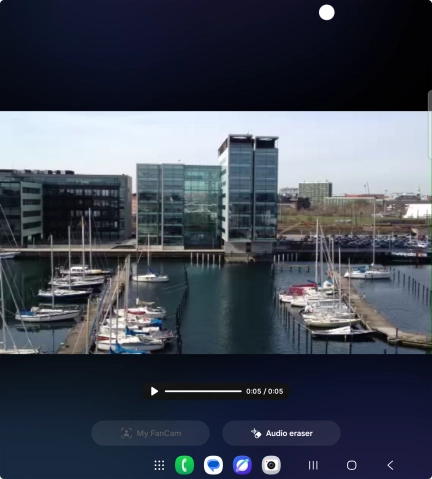Click the person-frame icon in My FanCam
The image size is (432, 479).
coord(126,433)
